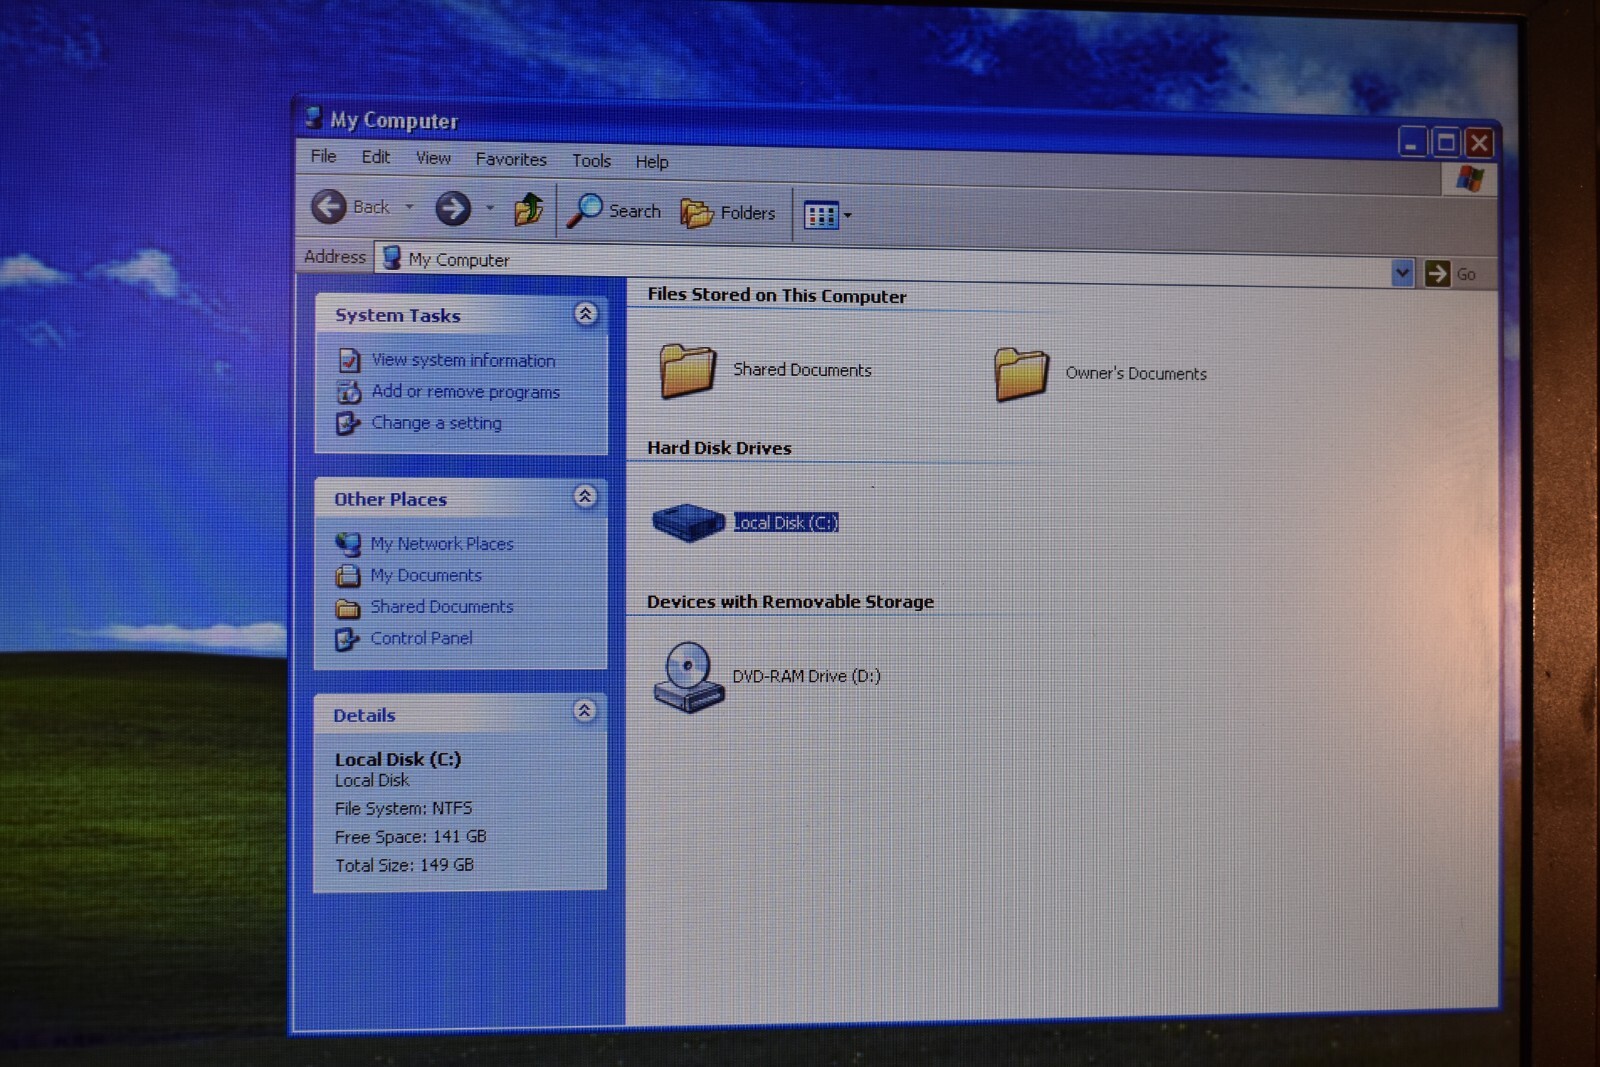Open Shared Documents link in Other Places
1600x1067 pixels.
pyautogui.click(x=442, y=606)
